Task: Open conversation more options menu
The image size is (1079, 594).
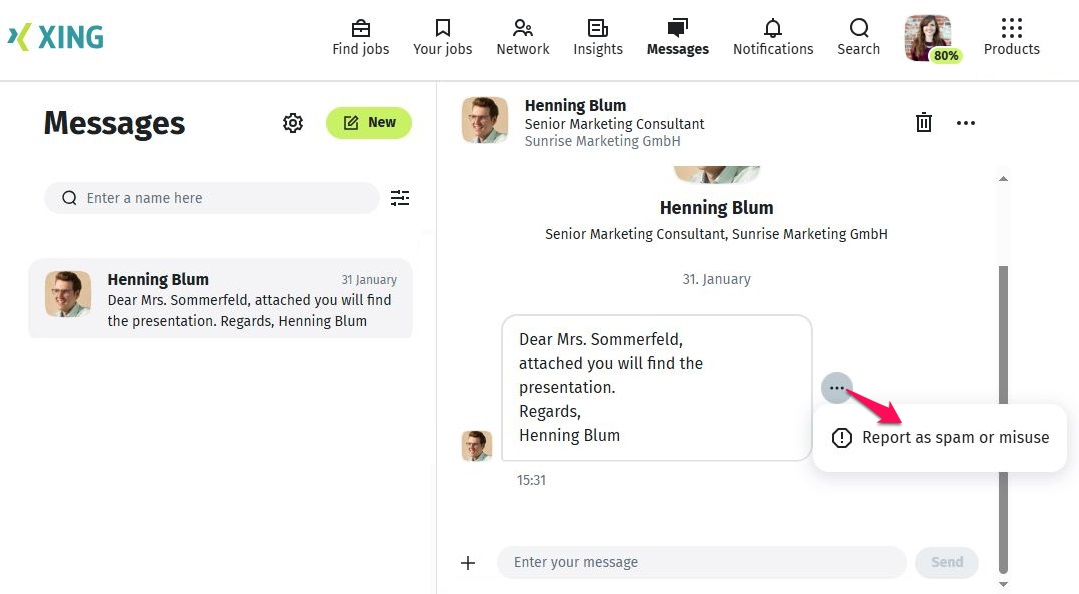Action: pos(965,123)
